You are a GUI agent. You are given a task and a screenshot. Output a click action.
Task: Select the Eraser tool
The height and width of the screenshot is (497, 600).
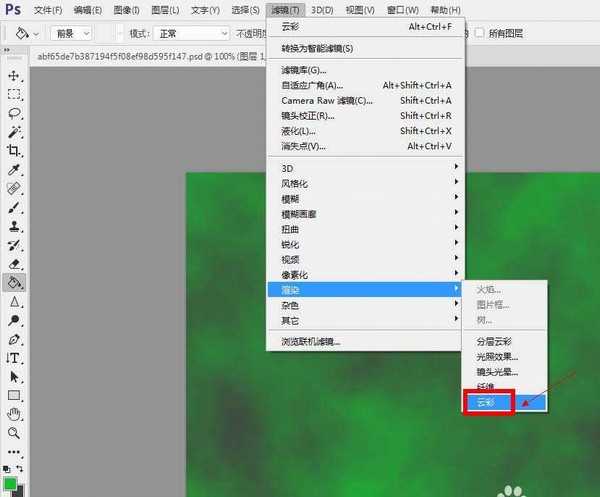tap(14, 264)
